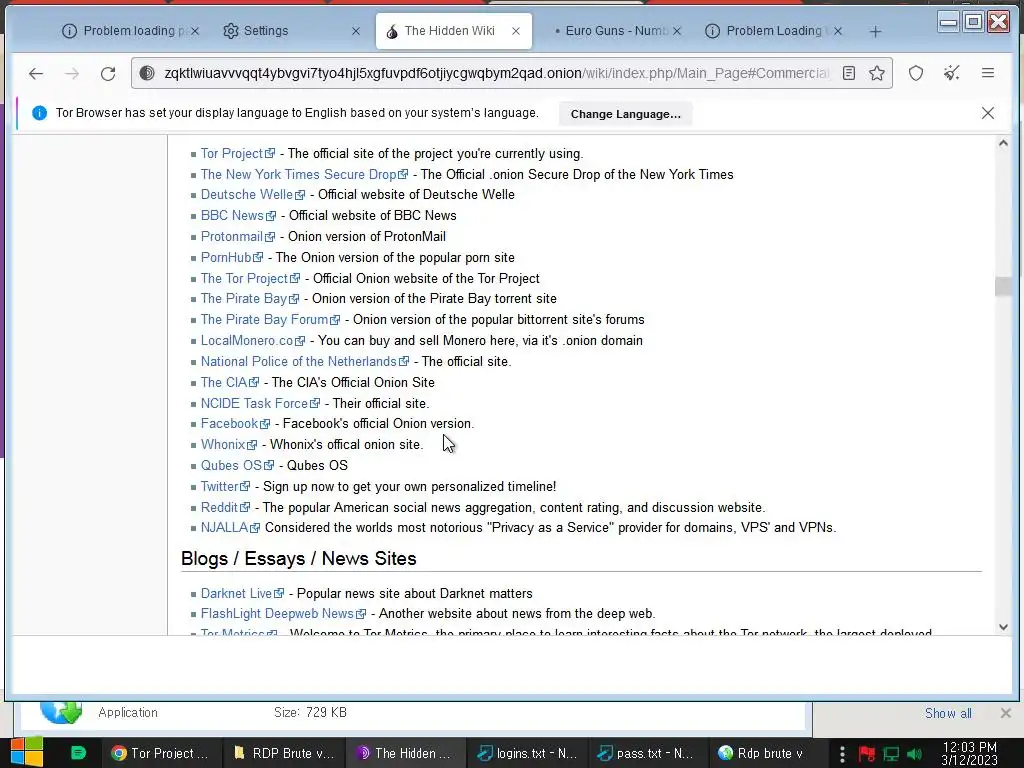Click scrollbar down arrow of the page
Screen dimensions: 1024x768
click(1003, 627)
